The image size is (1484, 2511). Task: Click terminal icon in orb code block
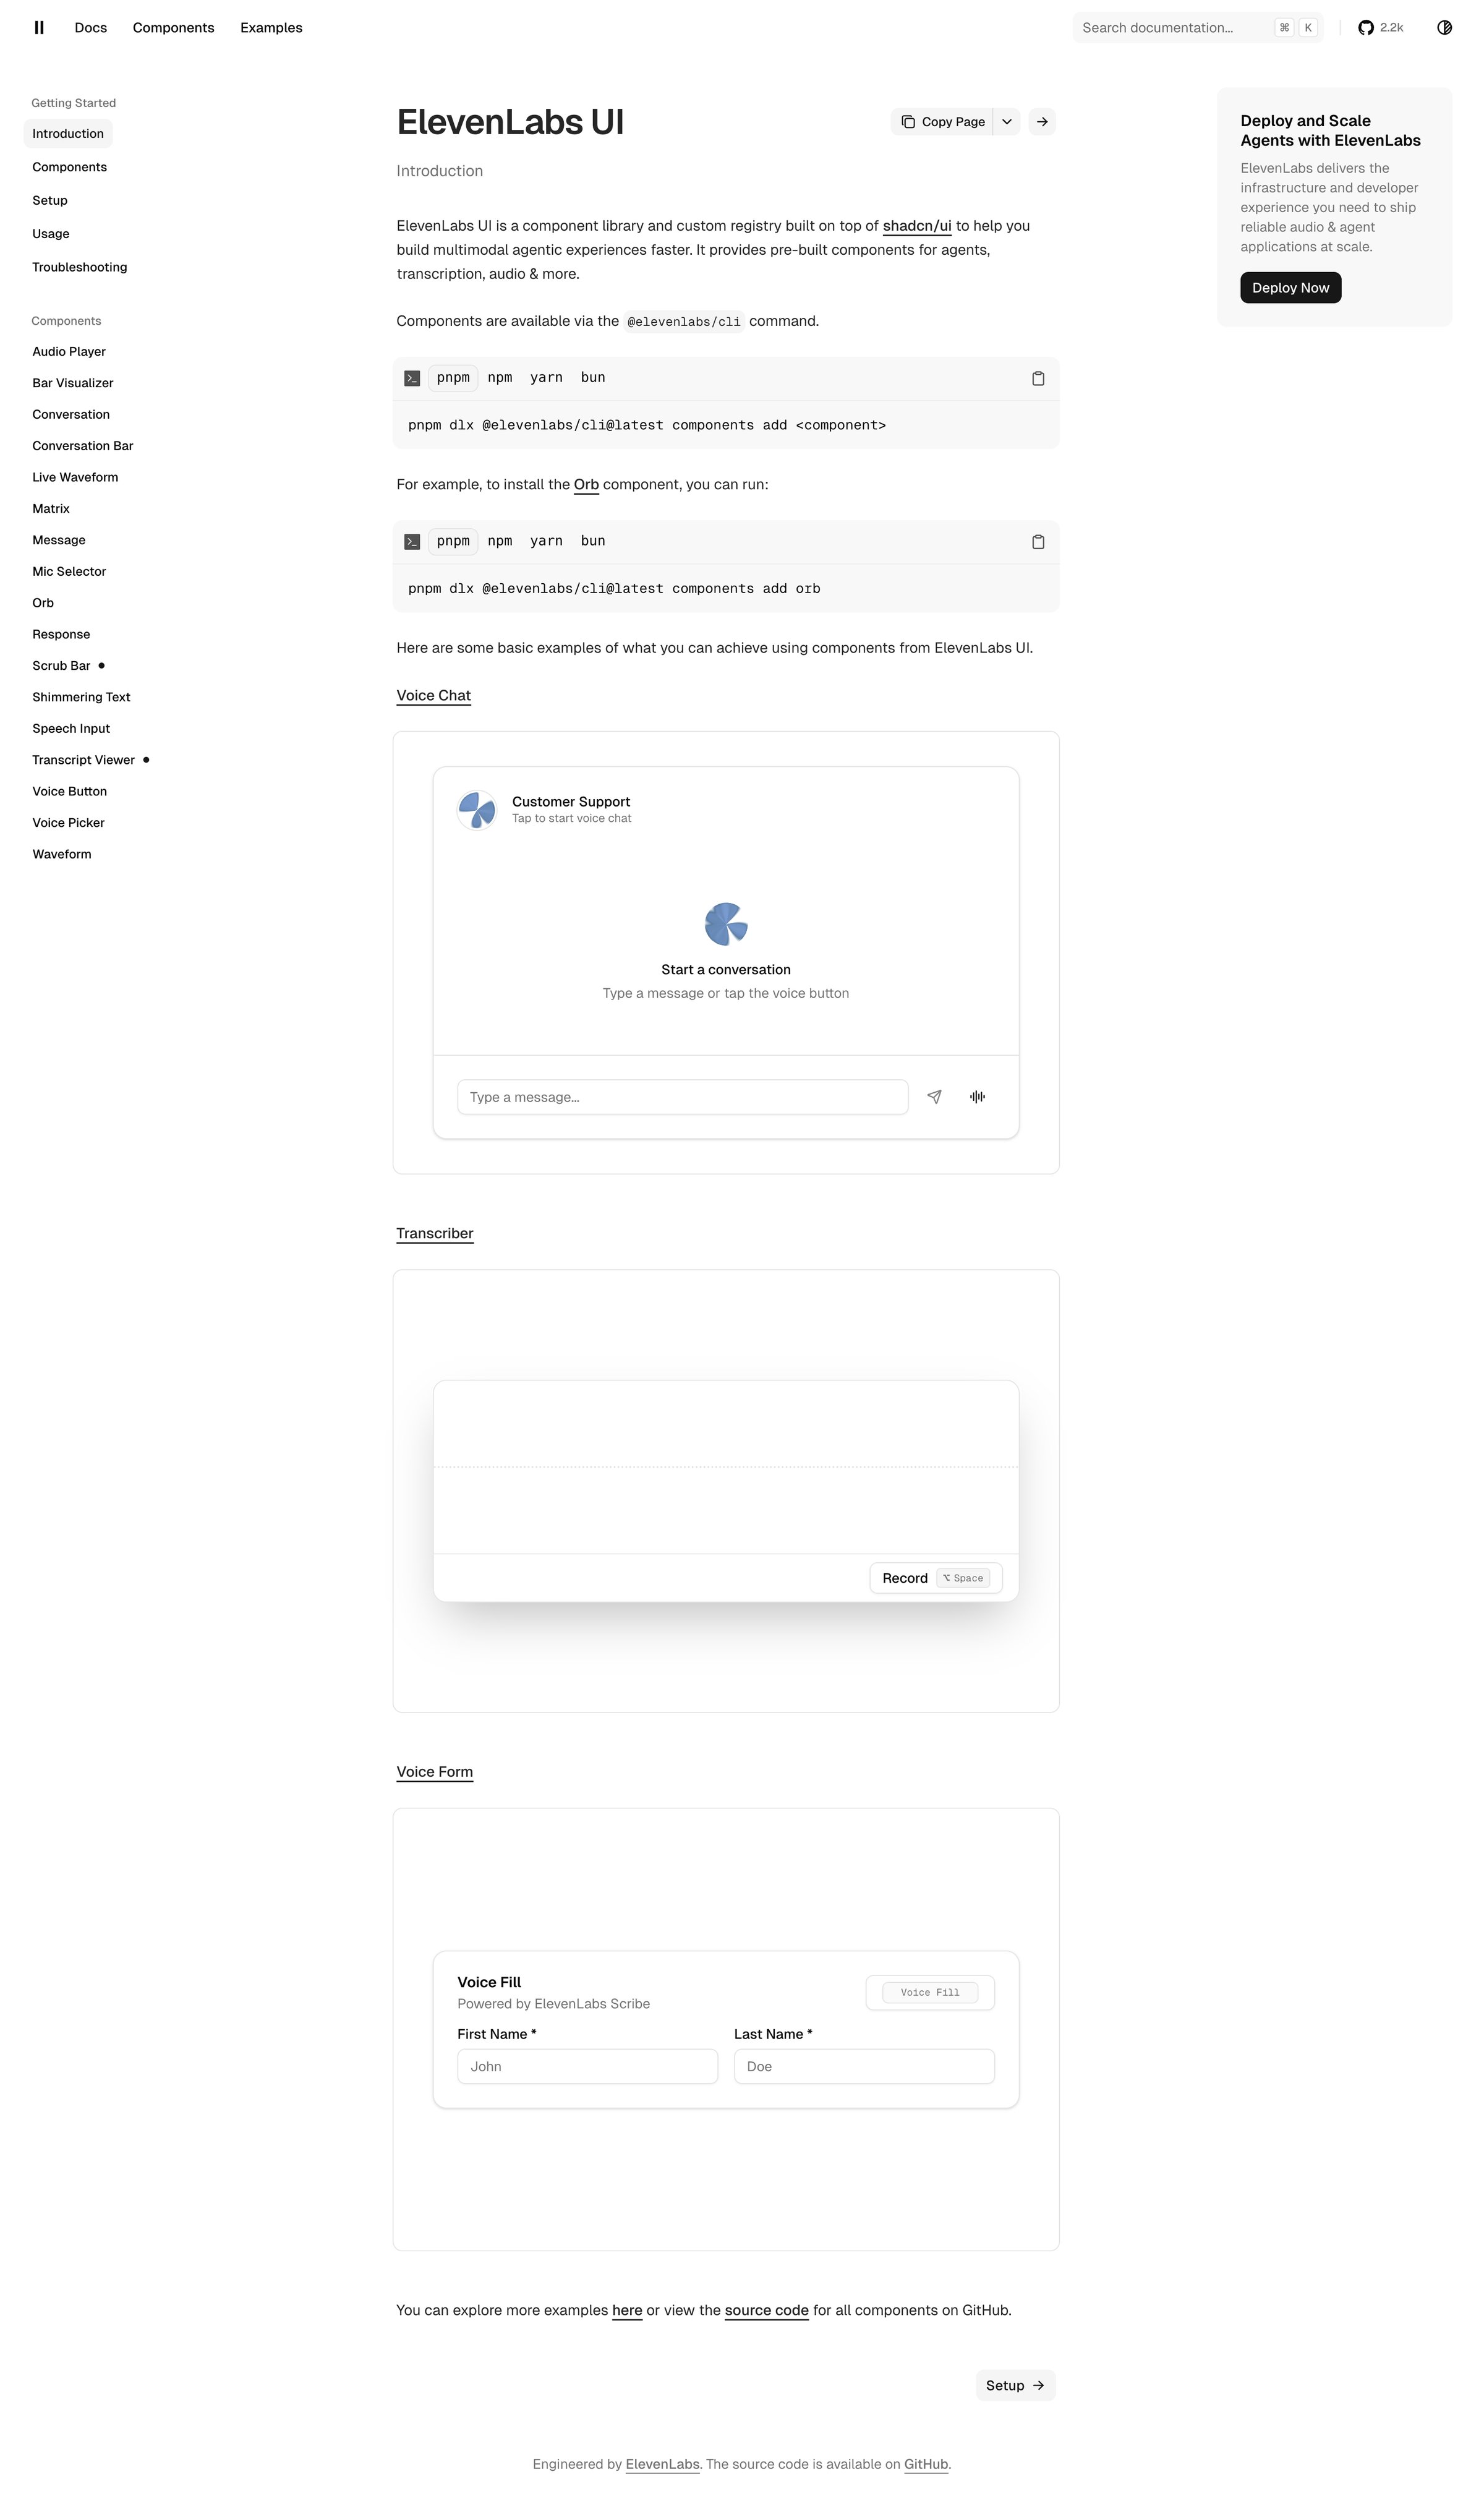pos(412,542)
